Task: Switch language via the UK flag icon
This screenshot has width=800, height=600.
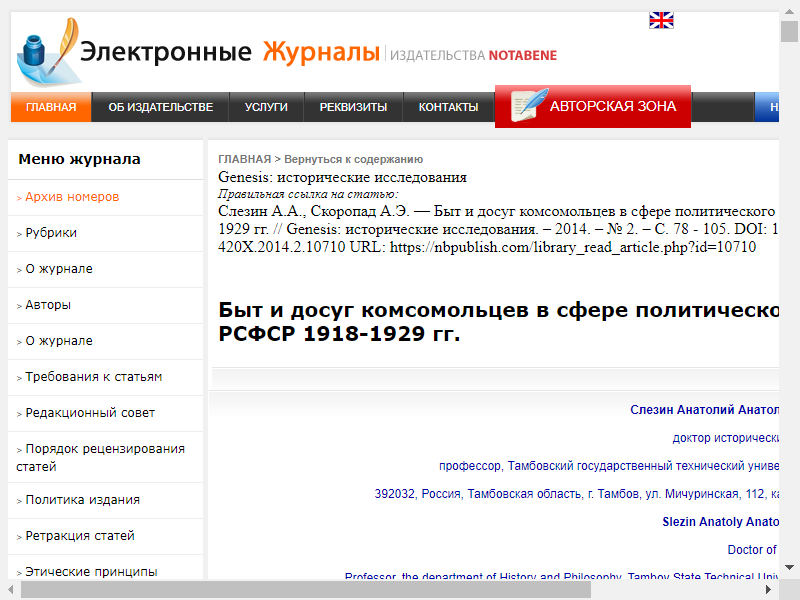Action: [661, 20]
